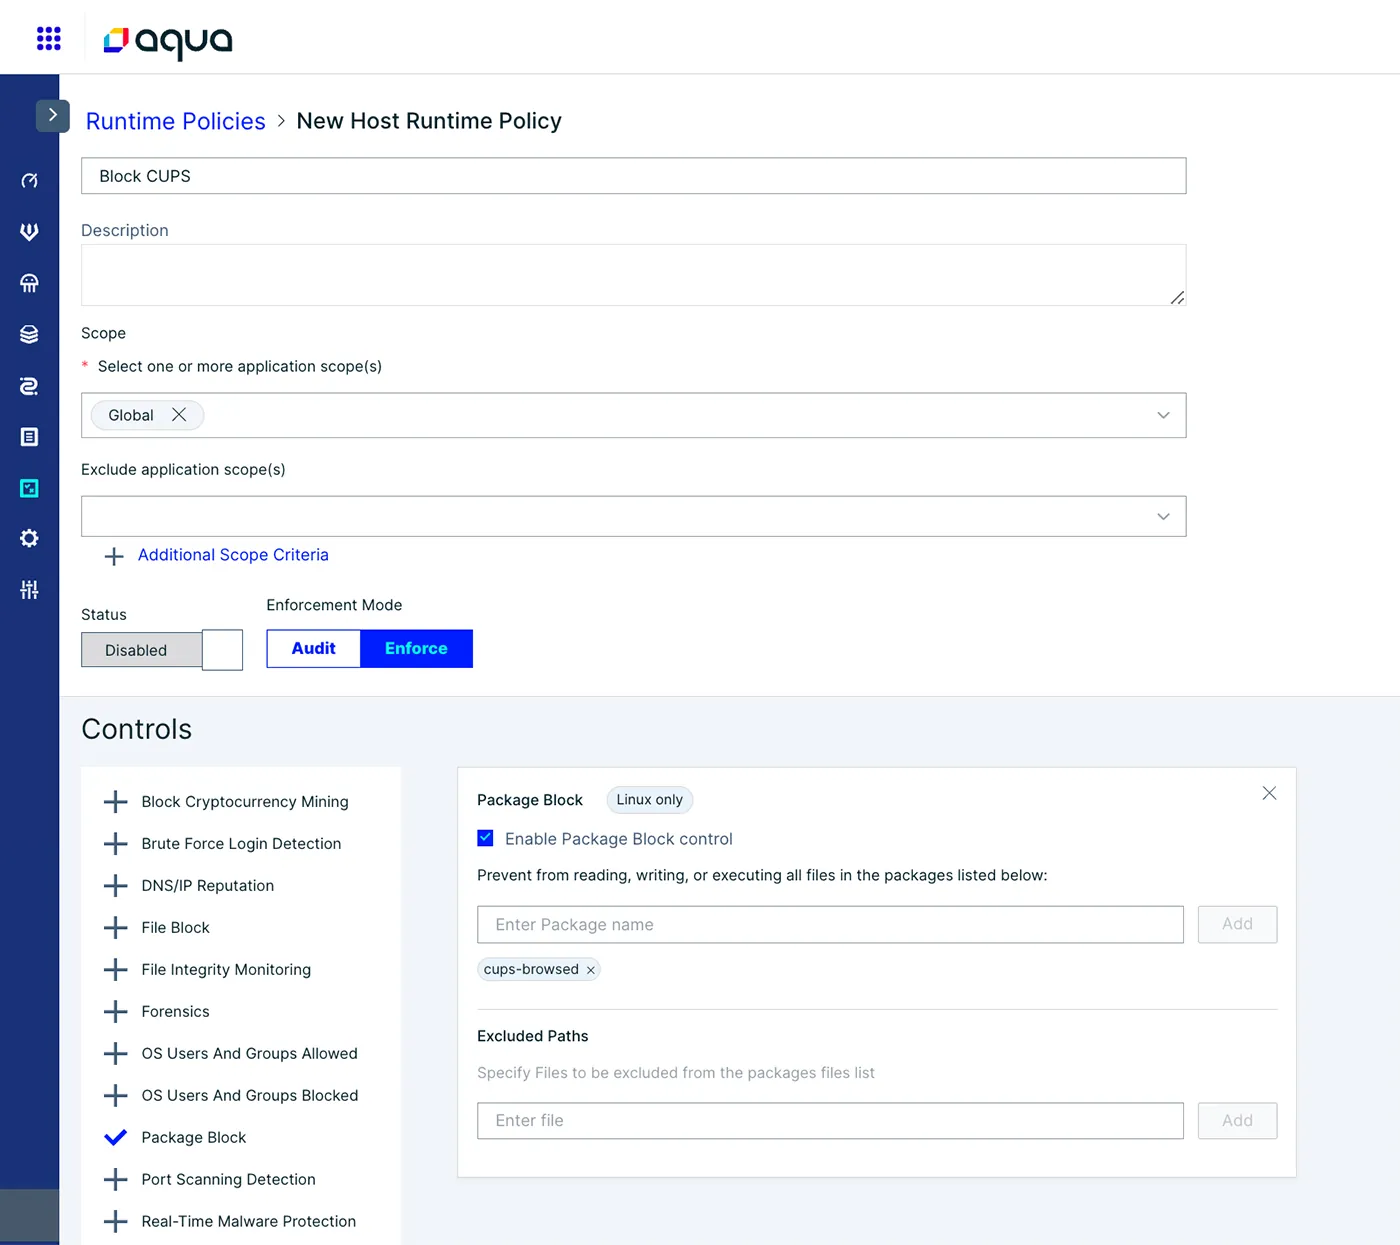Open the settings gear icon in the sidebar
Viewport: 1400px width, 1245px height.
[29, 538]
